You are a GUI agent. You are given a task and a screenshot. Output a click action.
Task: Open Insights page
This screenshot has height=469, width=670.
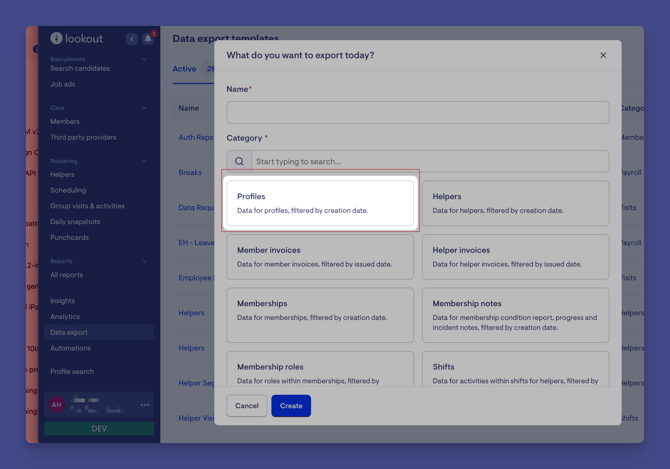(x=62, y=301)
